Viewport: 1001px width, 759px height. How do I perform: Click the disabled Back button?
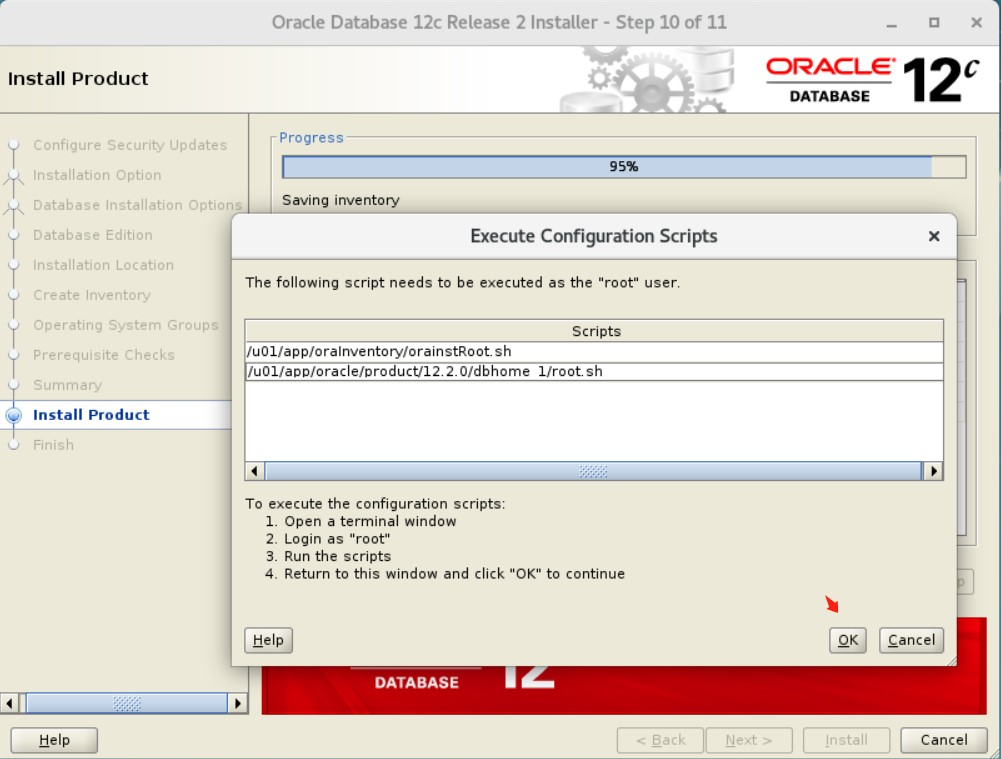coord(660,740)
